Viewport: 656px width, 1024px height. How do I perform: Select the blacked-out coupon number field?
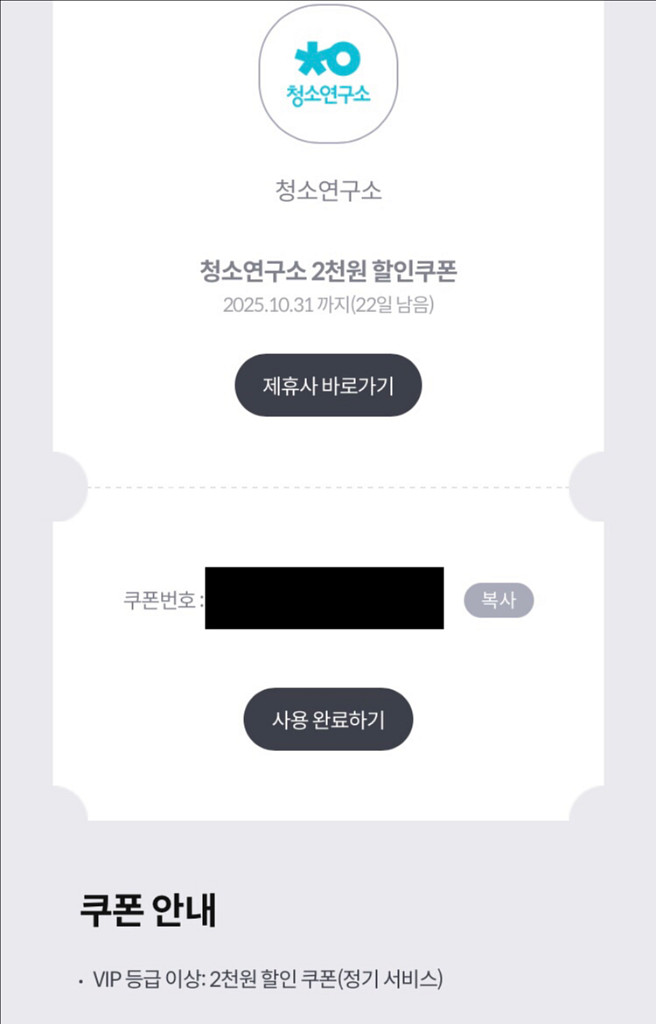pyautogui.click(x=324, y=598)
